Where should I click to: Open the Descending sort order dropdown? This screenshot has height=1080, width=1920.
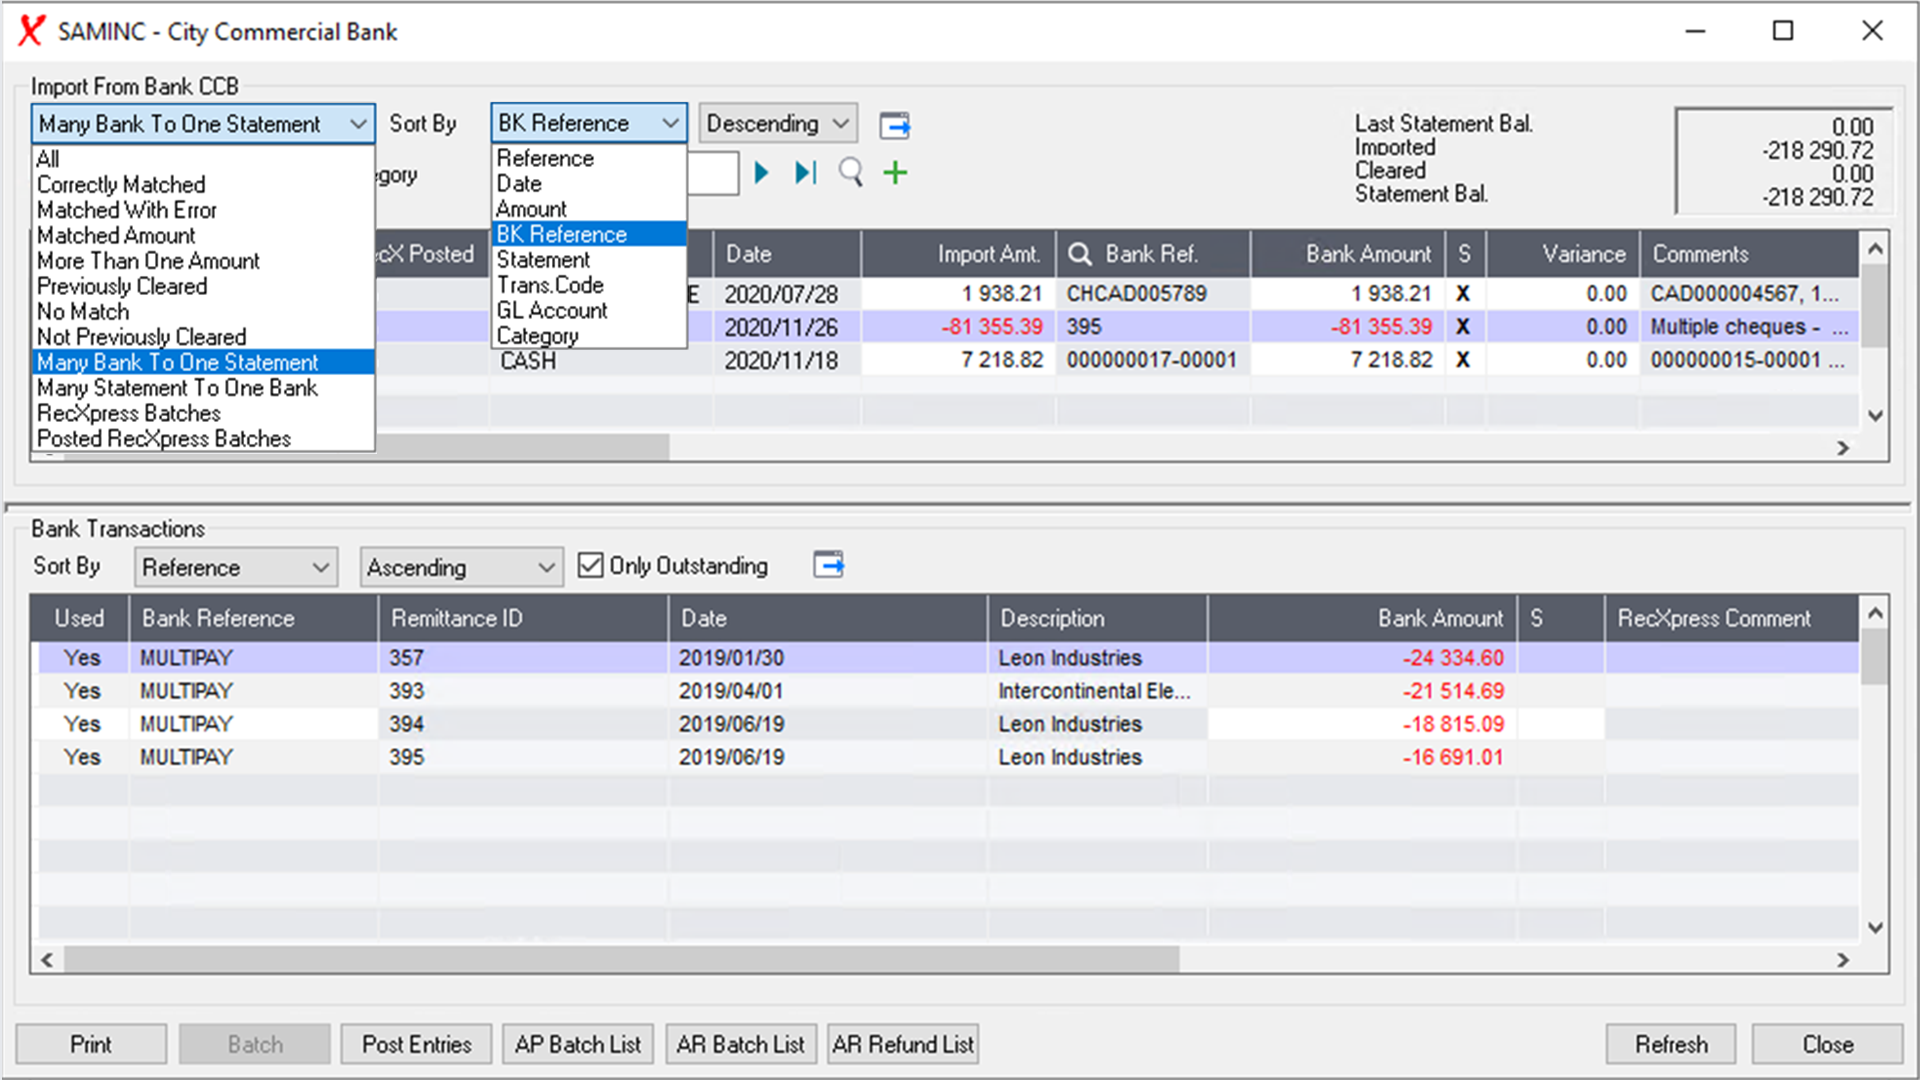(x=778, y=124)
